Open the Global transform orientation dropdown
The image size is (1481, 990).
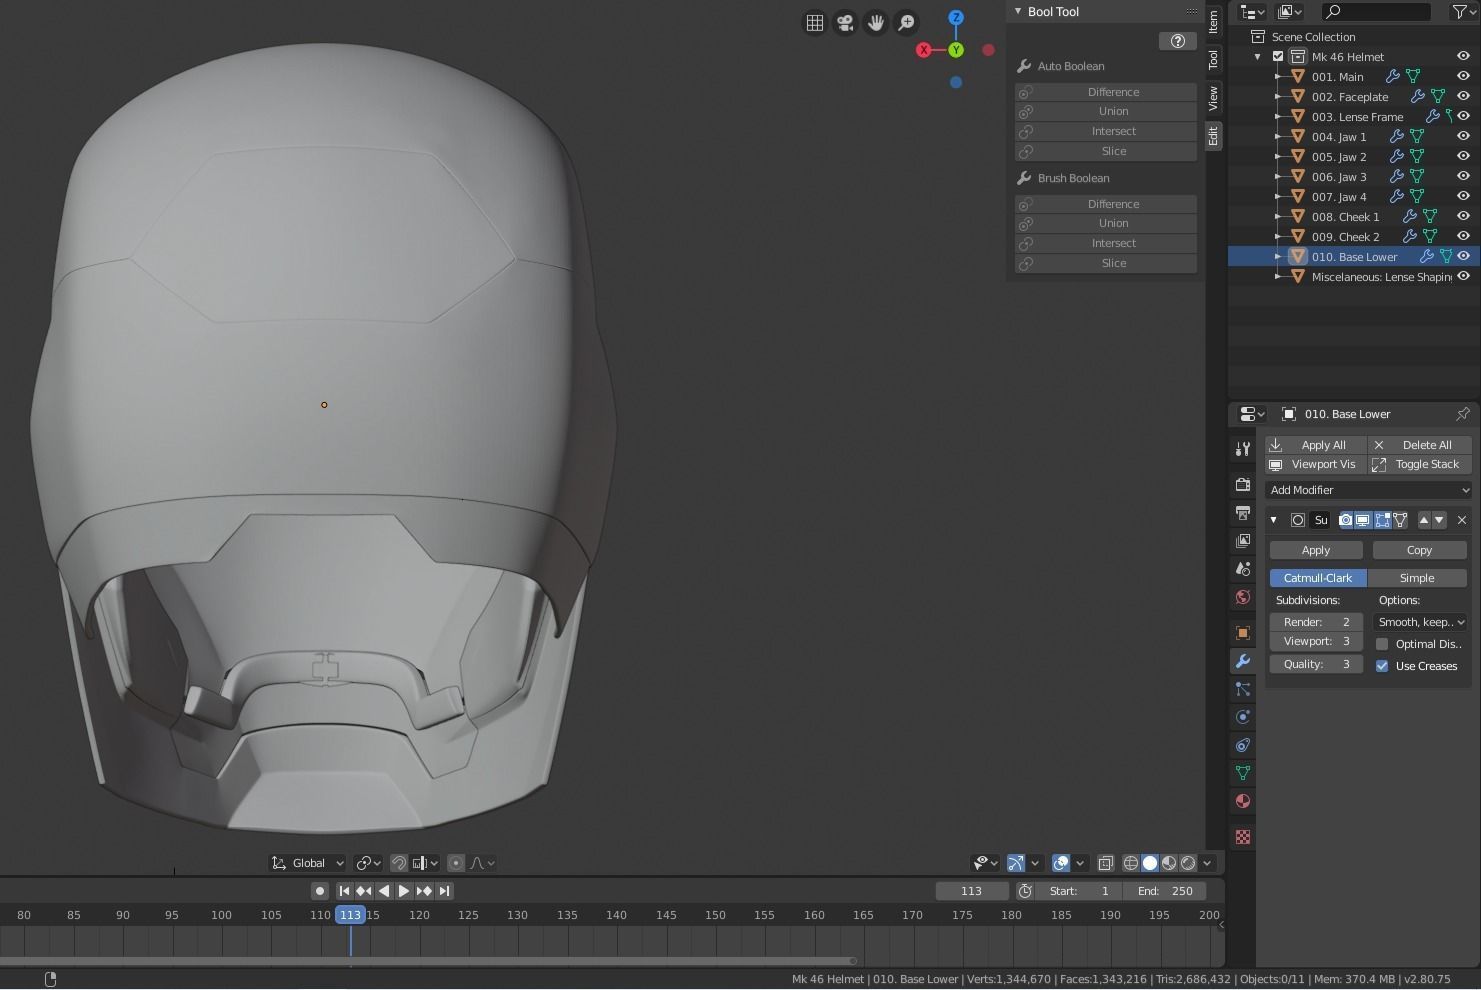308,863
